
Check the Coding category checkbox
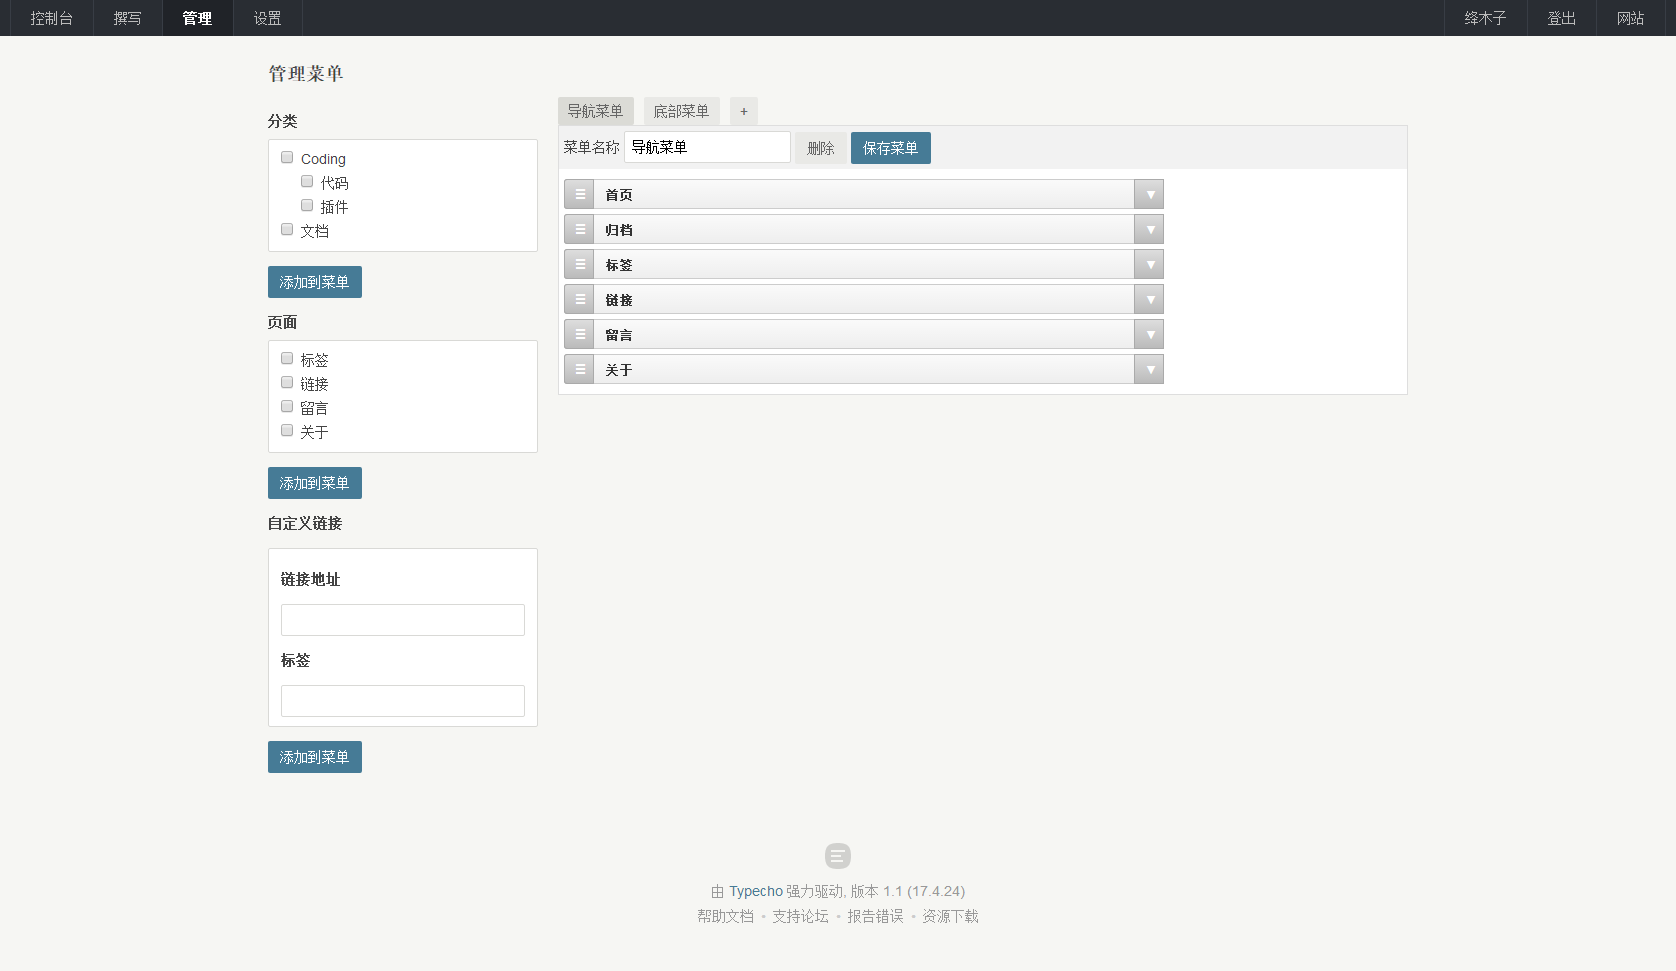287,157
